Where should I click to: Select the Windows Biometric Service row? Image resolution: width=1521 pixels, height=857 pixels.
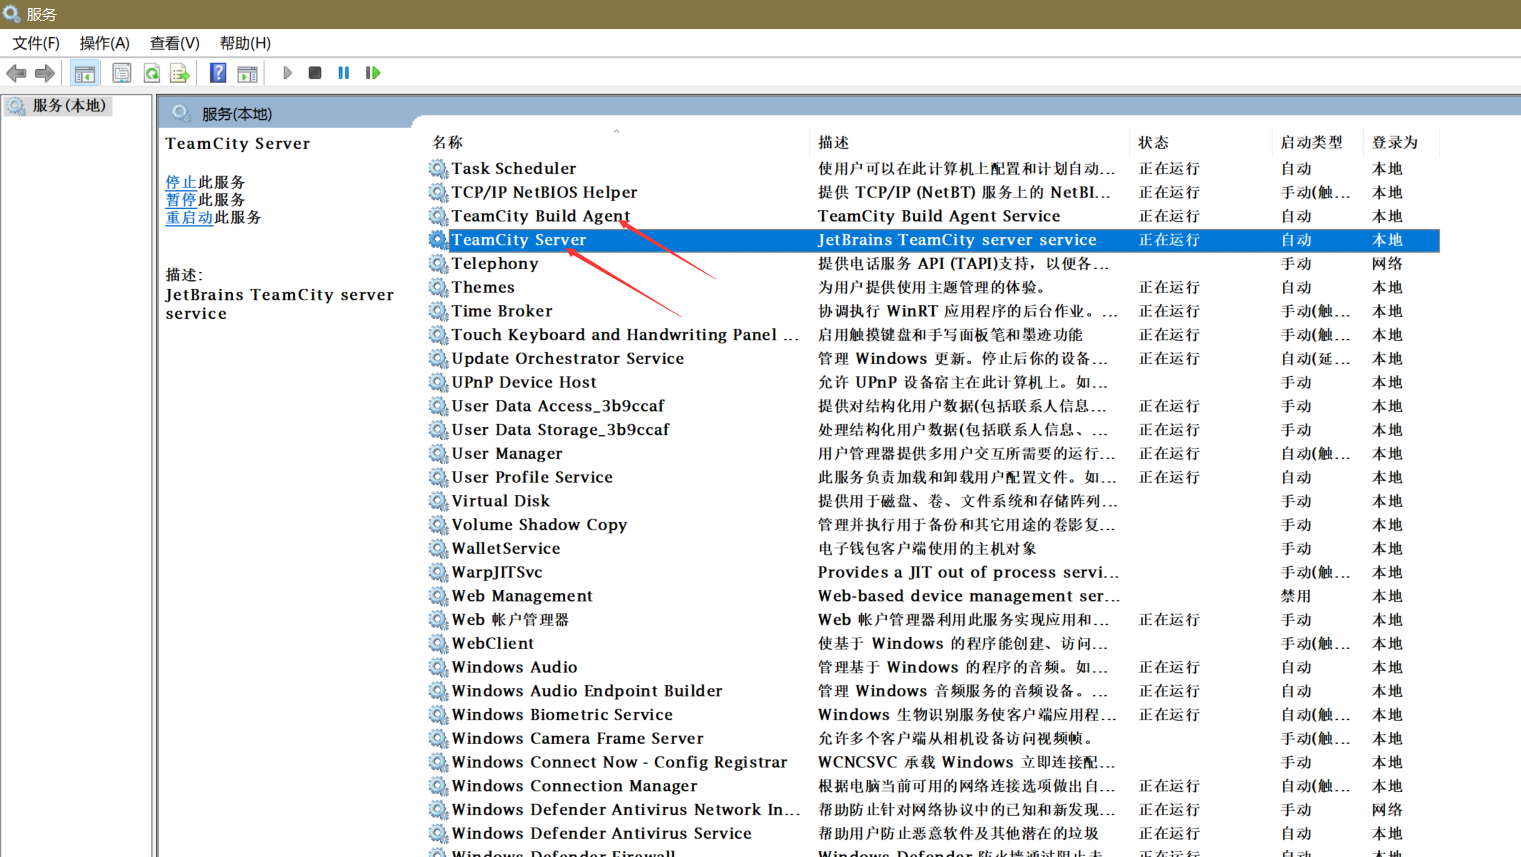[933, 715]
